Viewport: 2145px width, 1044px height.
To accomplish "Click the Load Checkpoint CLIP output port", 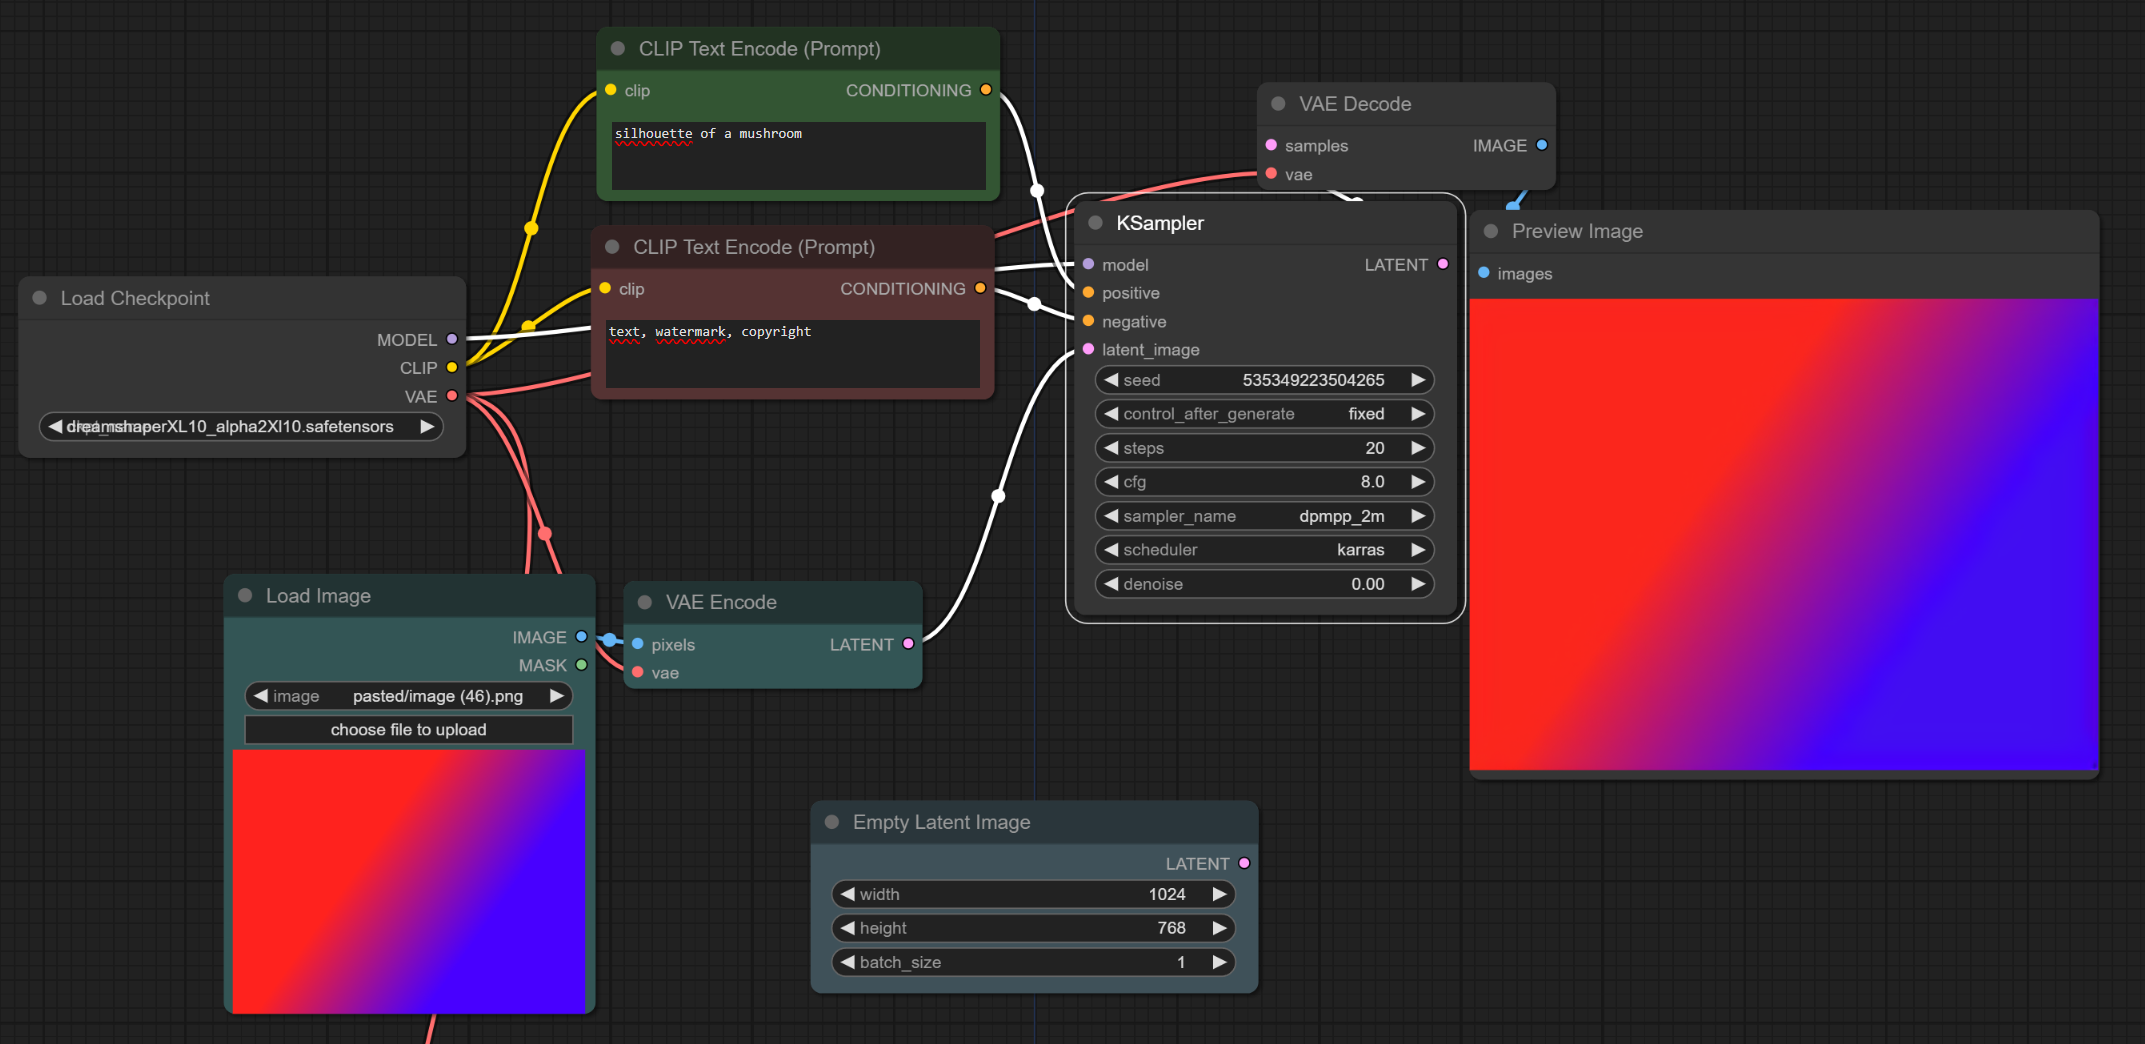I will [x=452, y=367].
